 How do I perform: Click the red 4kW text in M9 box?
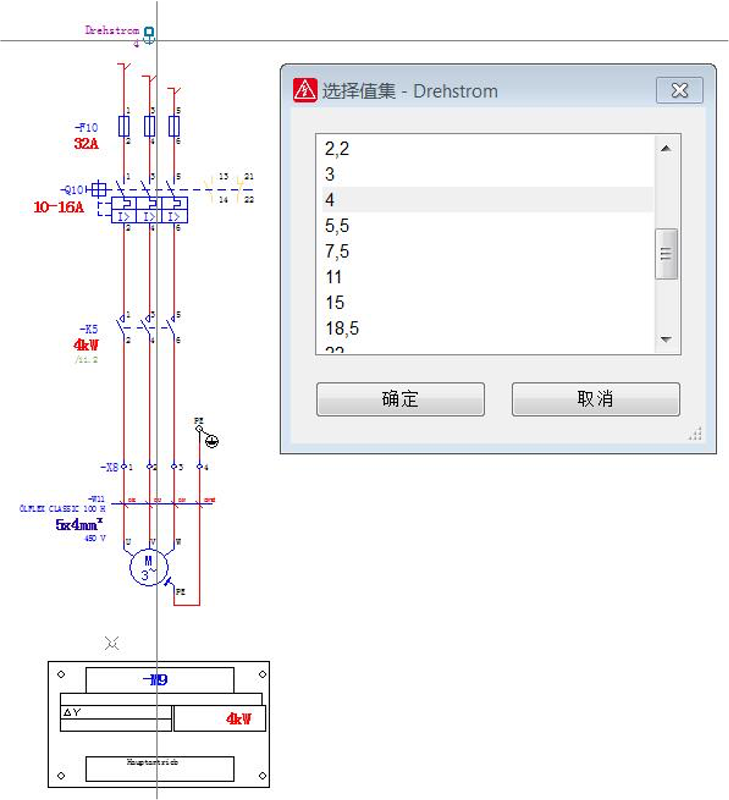click(238, 719)
